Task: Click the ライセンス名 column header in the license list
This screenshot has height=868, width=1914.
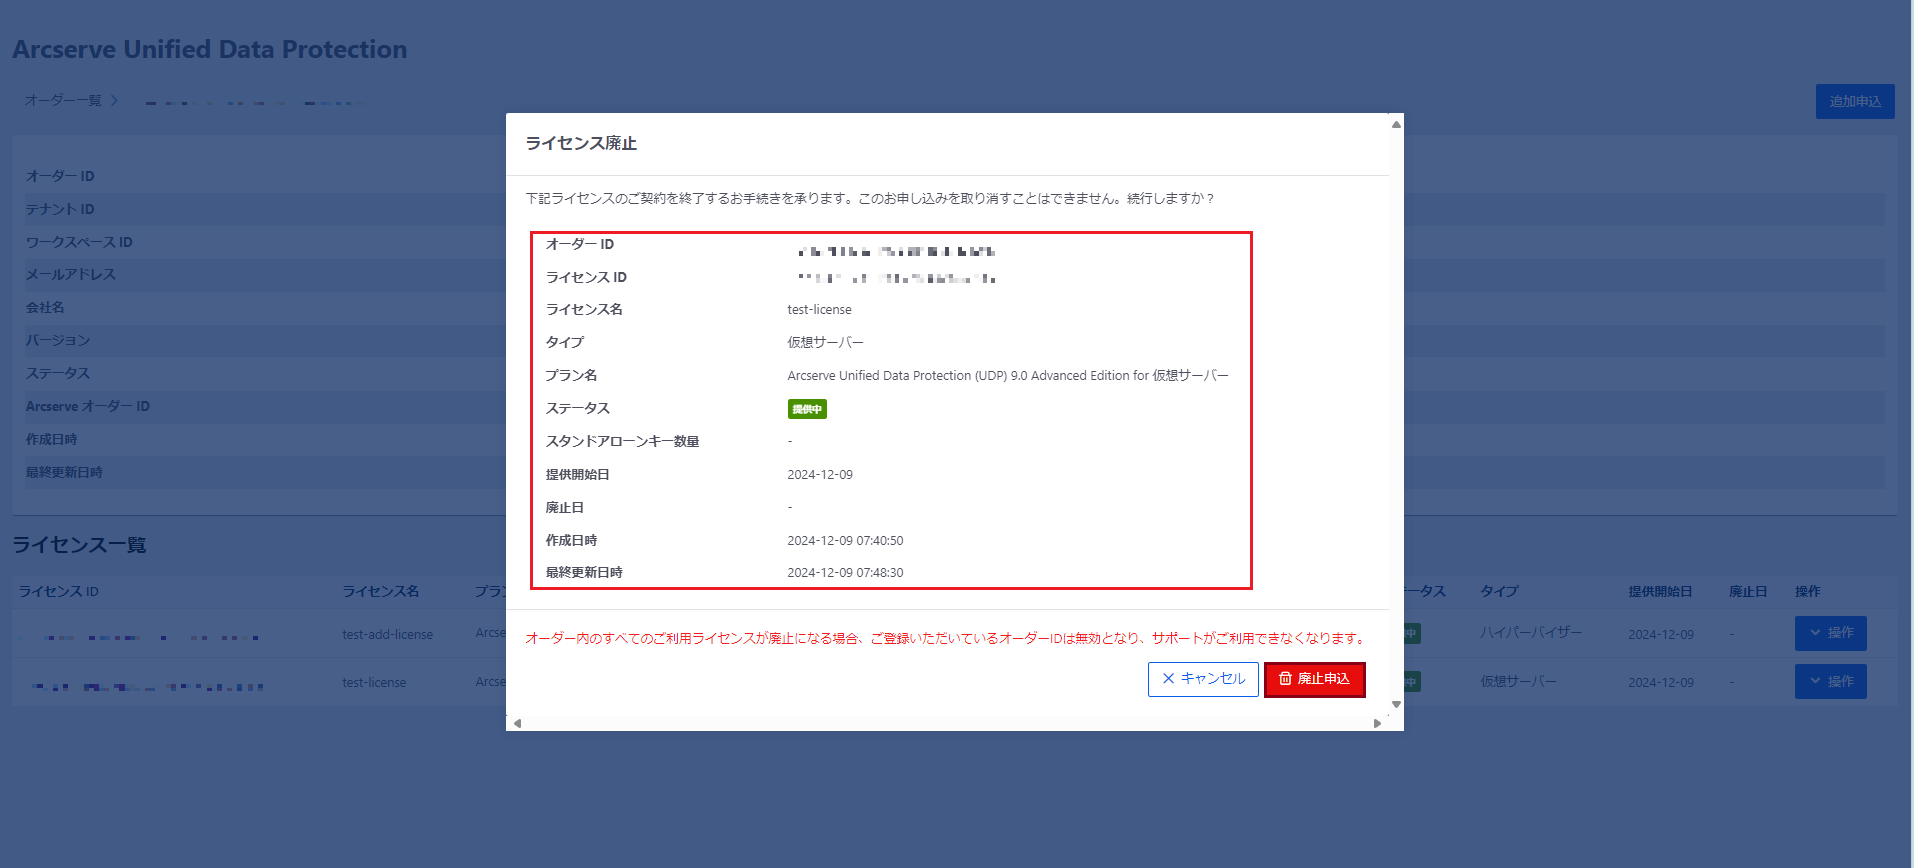Action: [381, 592]
